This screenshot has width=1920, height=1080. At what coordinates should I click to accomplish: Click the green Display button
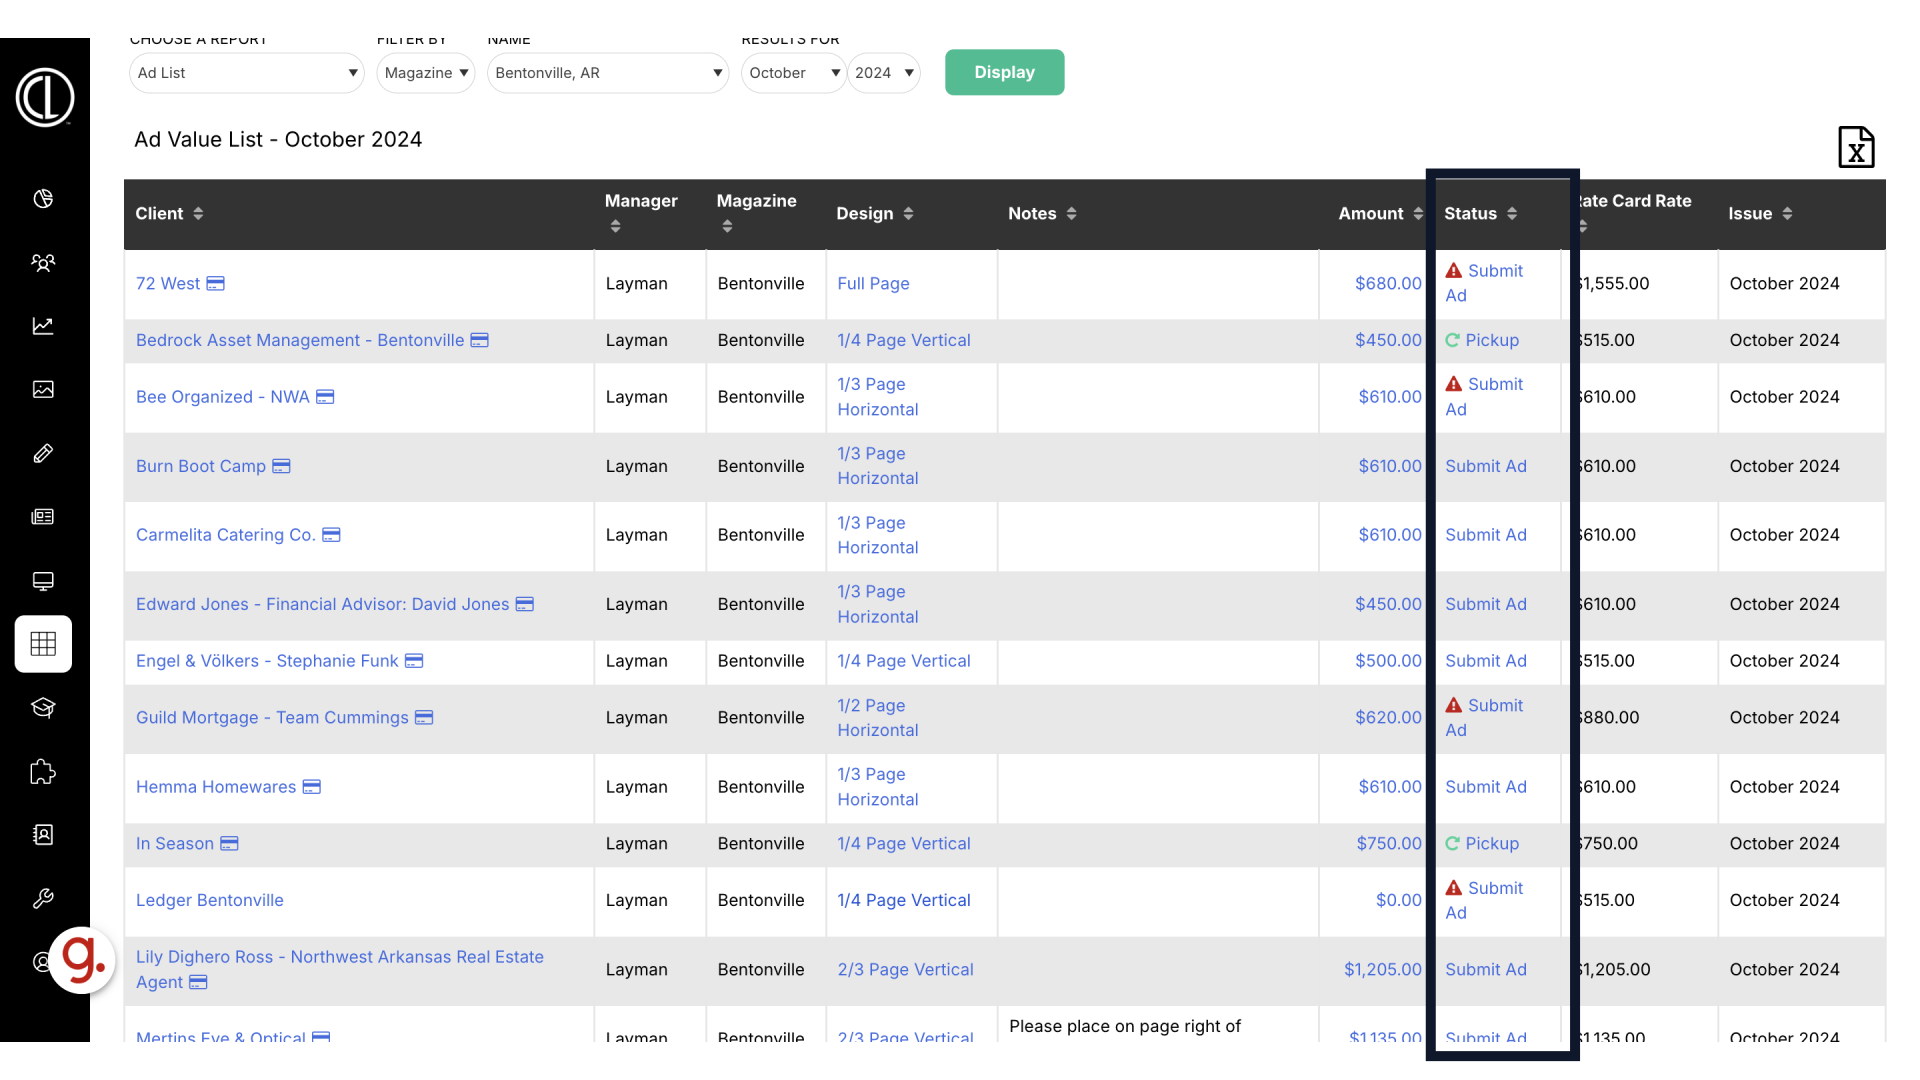coord(1004,72)
